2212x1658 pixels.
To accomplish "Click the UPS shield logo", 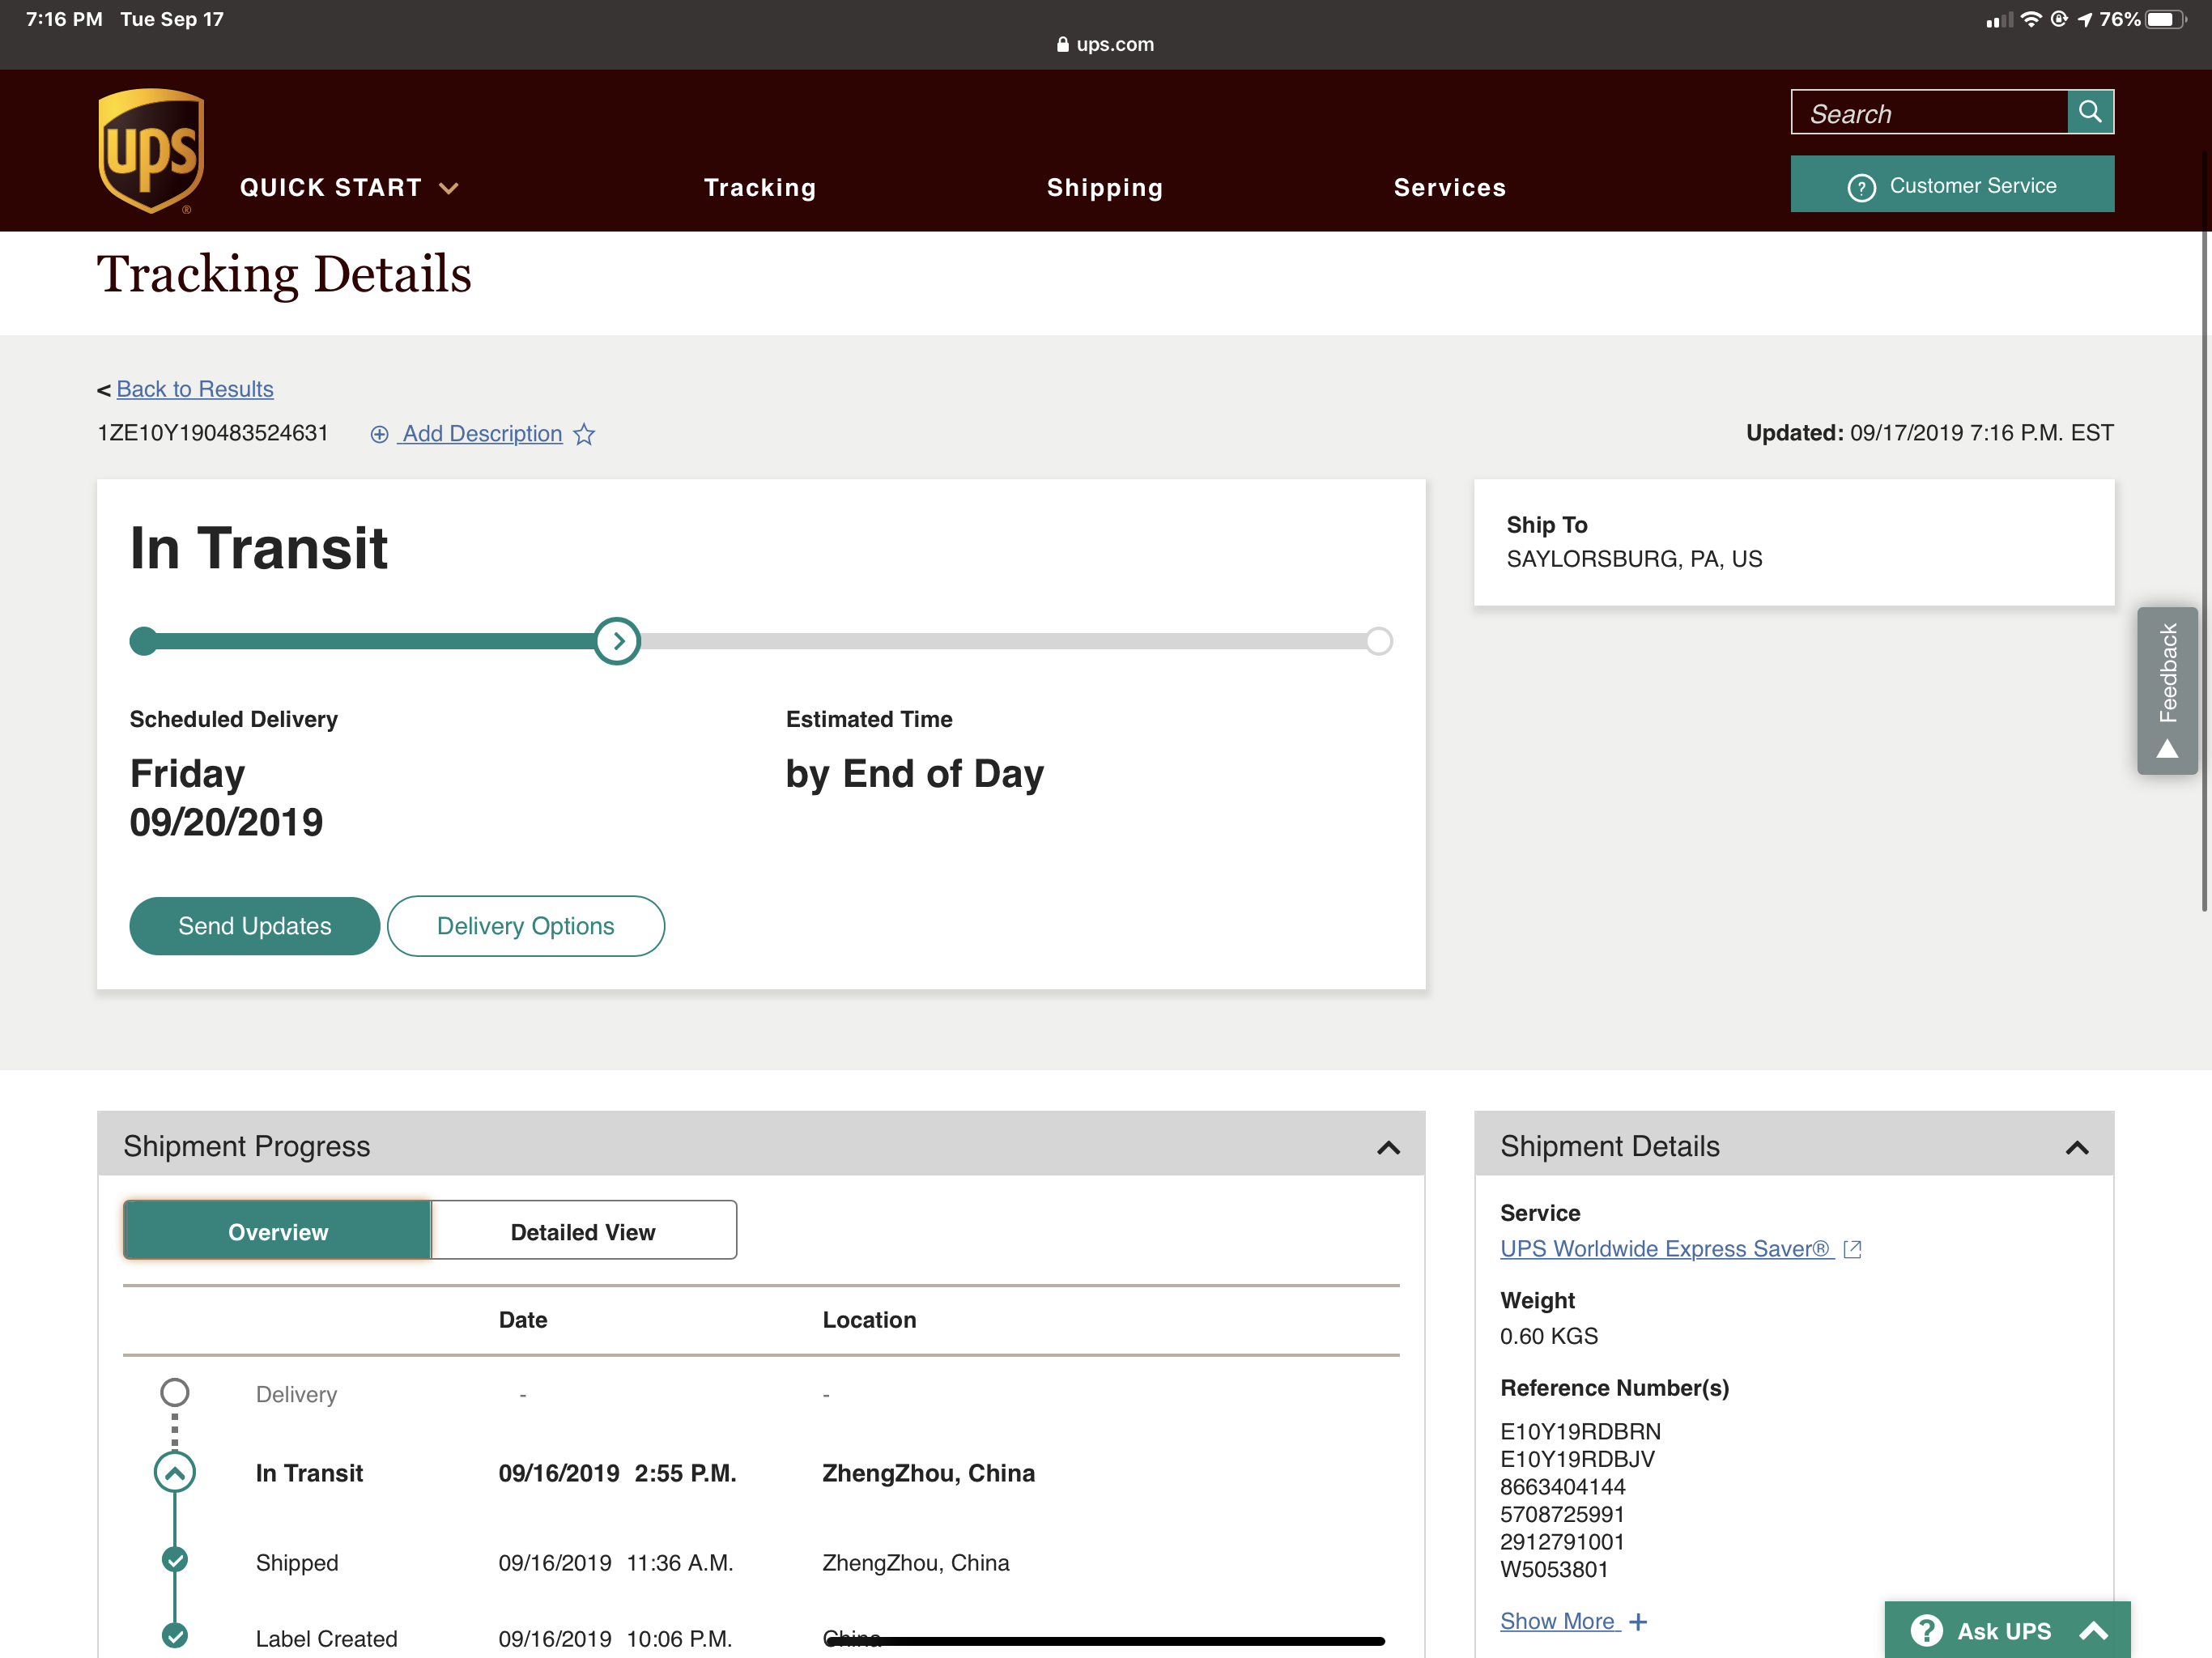I will pos(151,151).
